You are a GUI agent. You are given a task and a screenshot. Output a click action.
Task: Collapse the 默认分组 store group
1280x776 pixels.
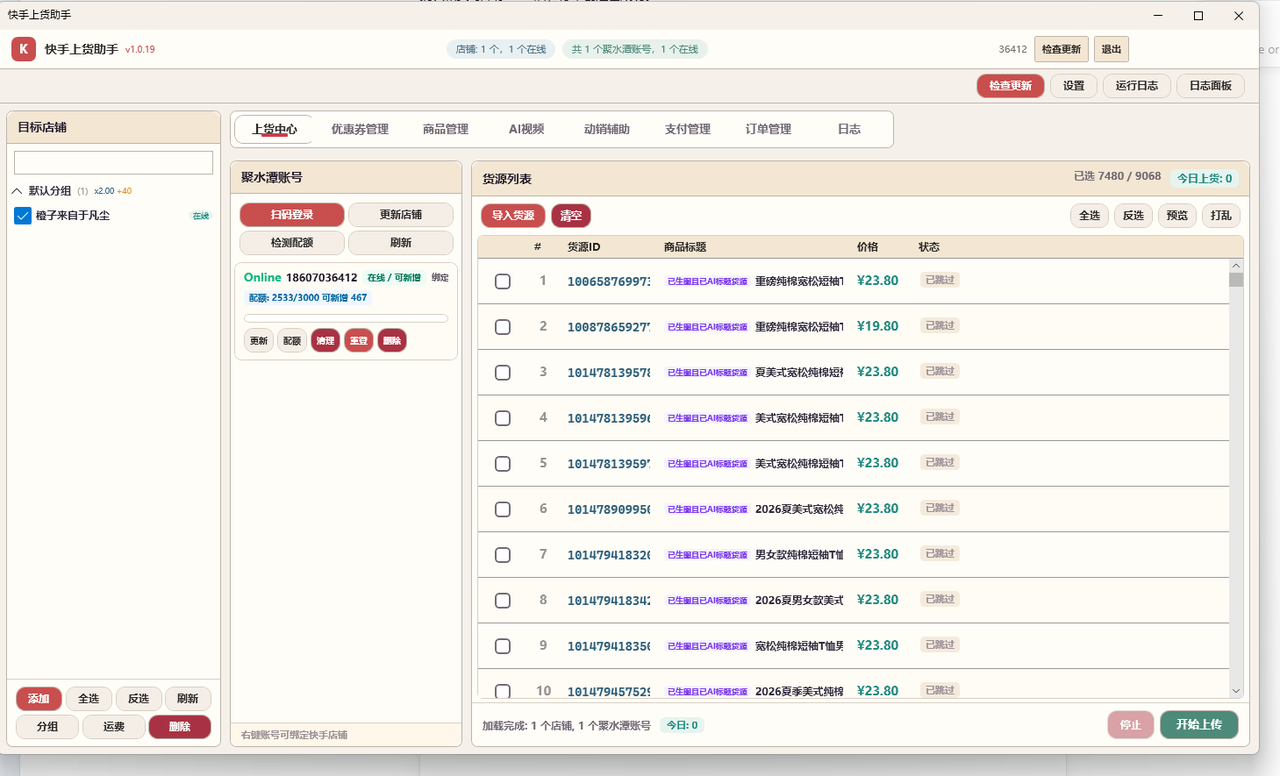tap(17, 191)
